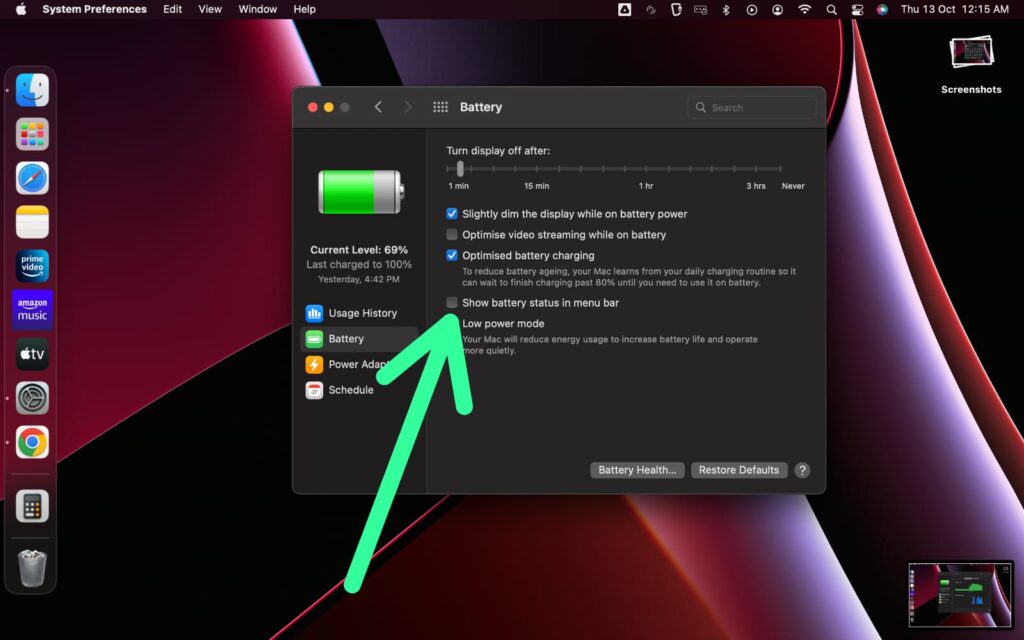Launch Google Chrome from the Dock
The image size is (1024, 640).
pyautogui.click(x=31, y=441)
